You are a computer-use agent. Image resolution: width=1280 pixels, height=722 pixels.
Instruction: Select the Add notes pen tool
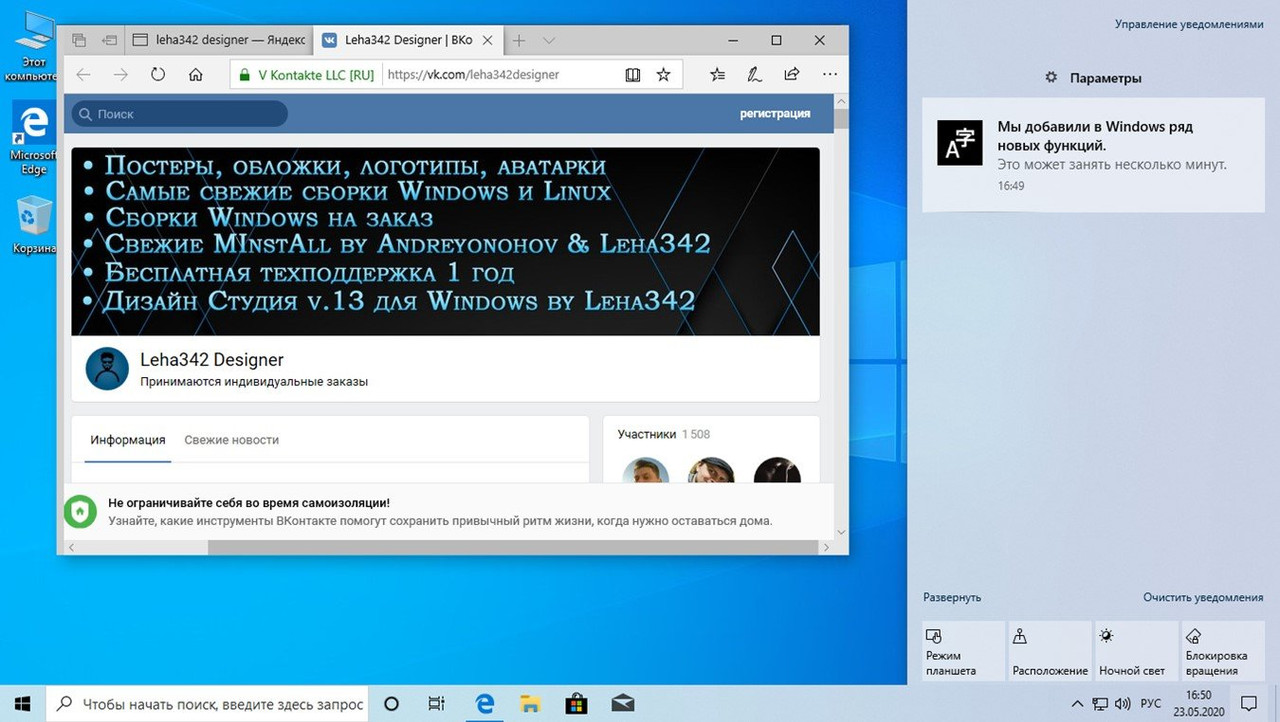pyautogui.click(x=754, y=73)
